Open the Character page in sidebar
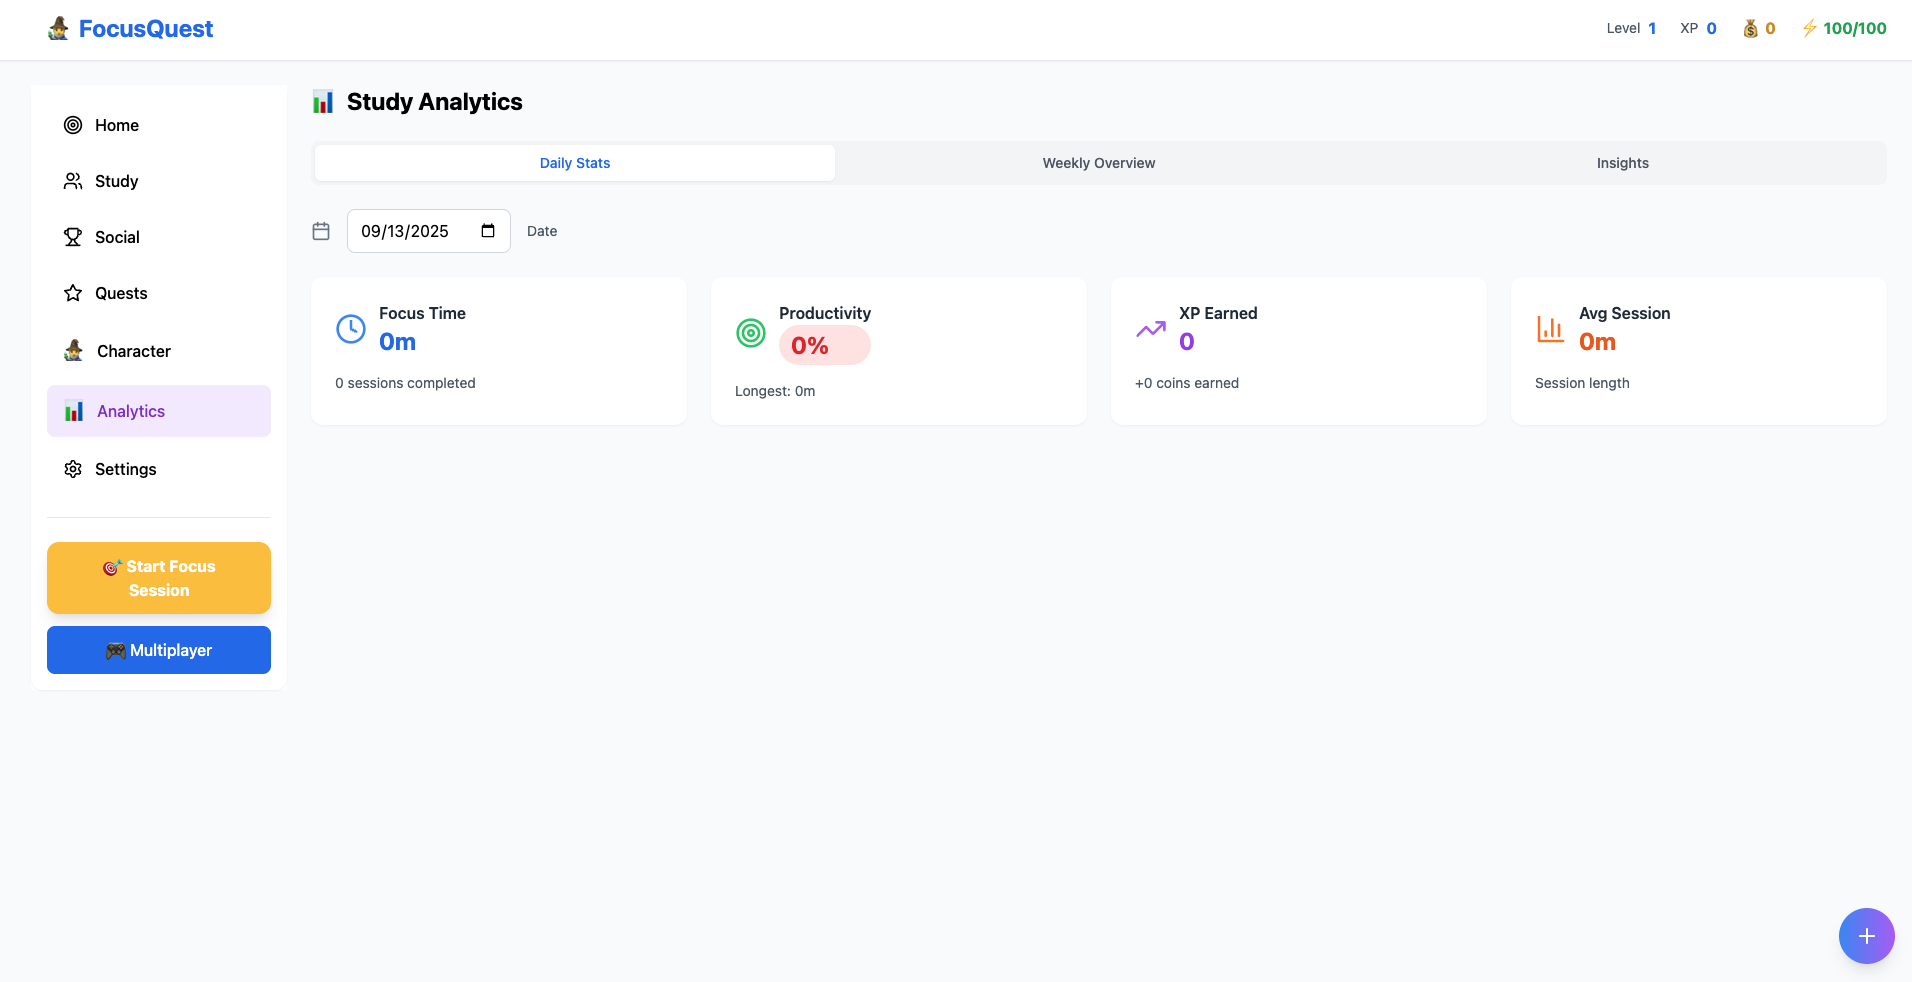Screen dimensions: 1912x982 click(133, 351)
